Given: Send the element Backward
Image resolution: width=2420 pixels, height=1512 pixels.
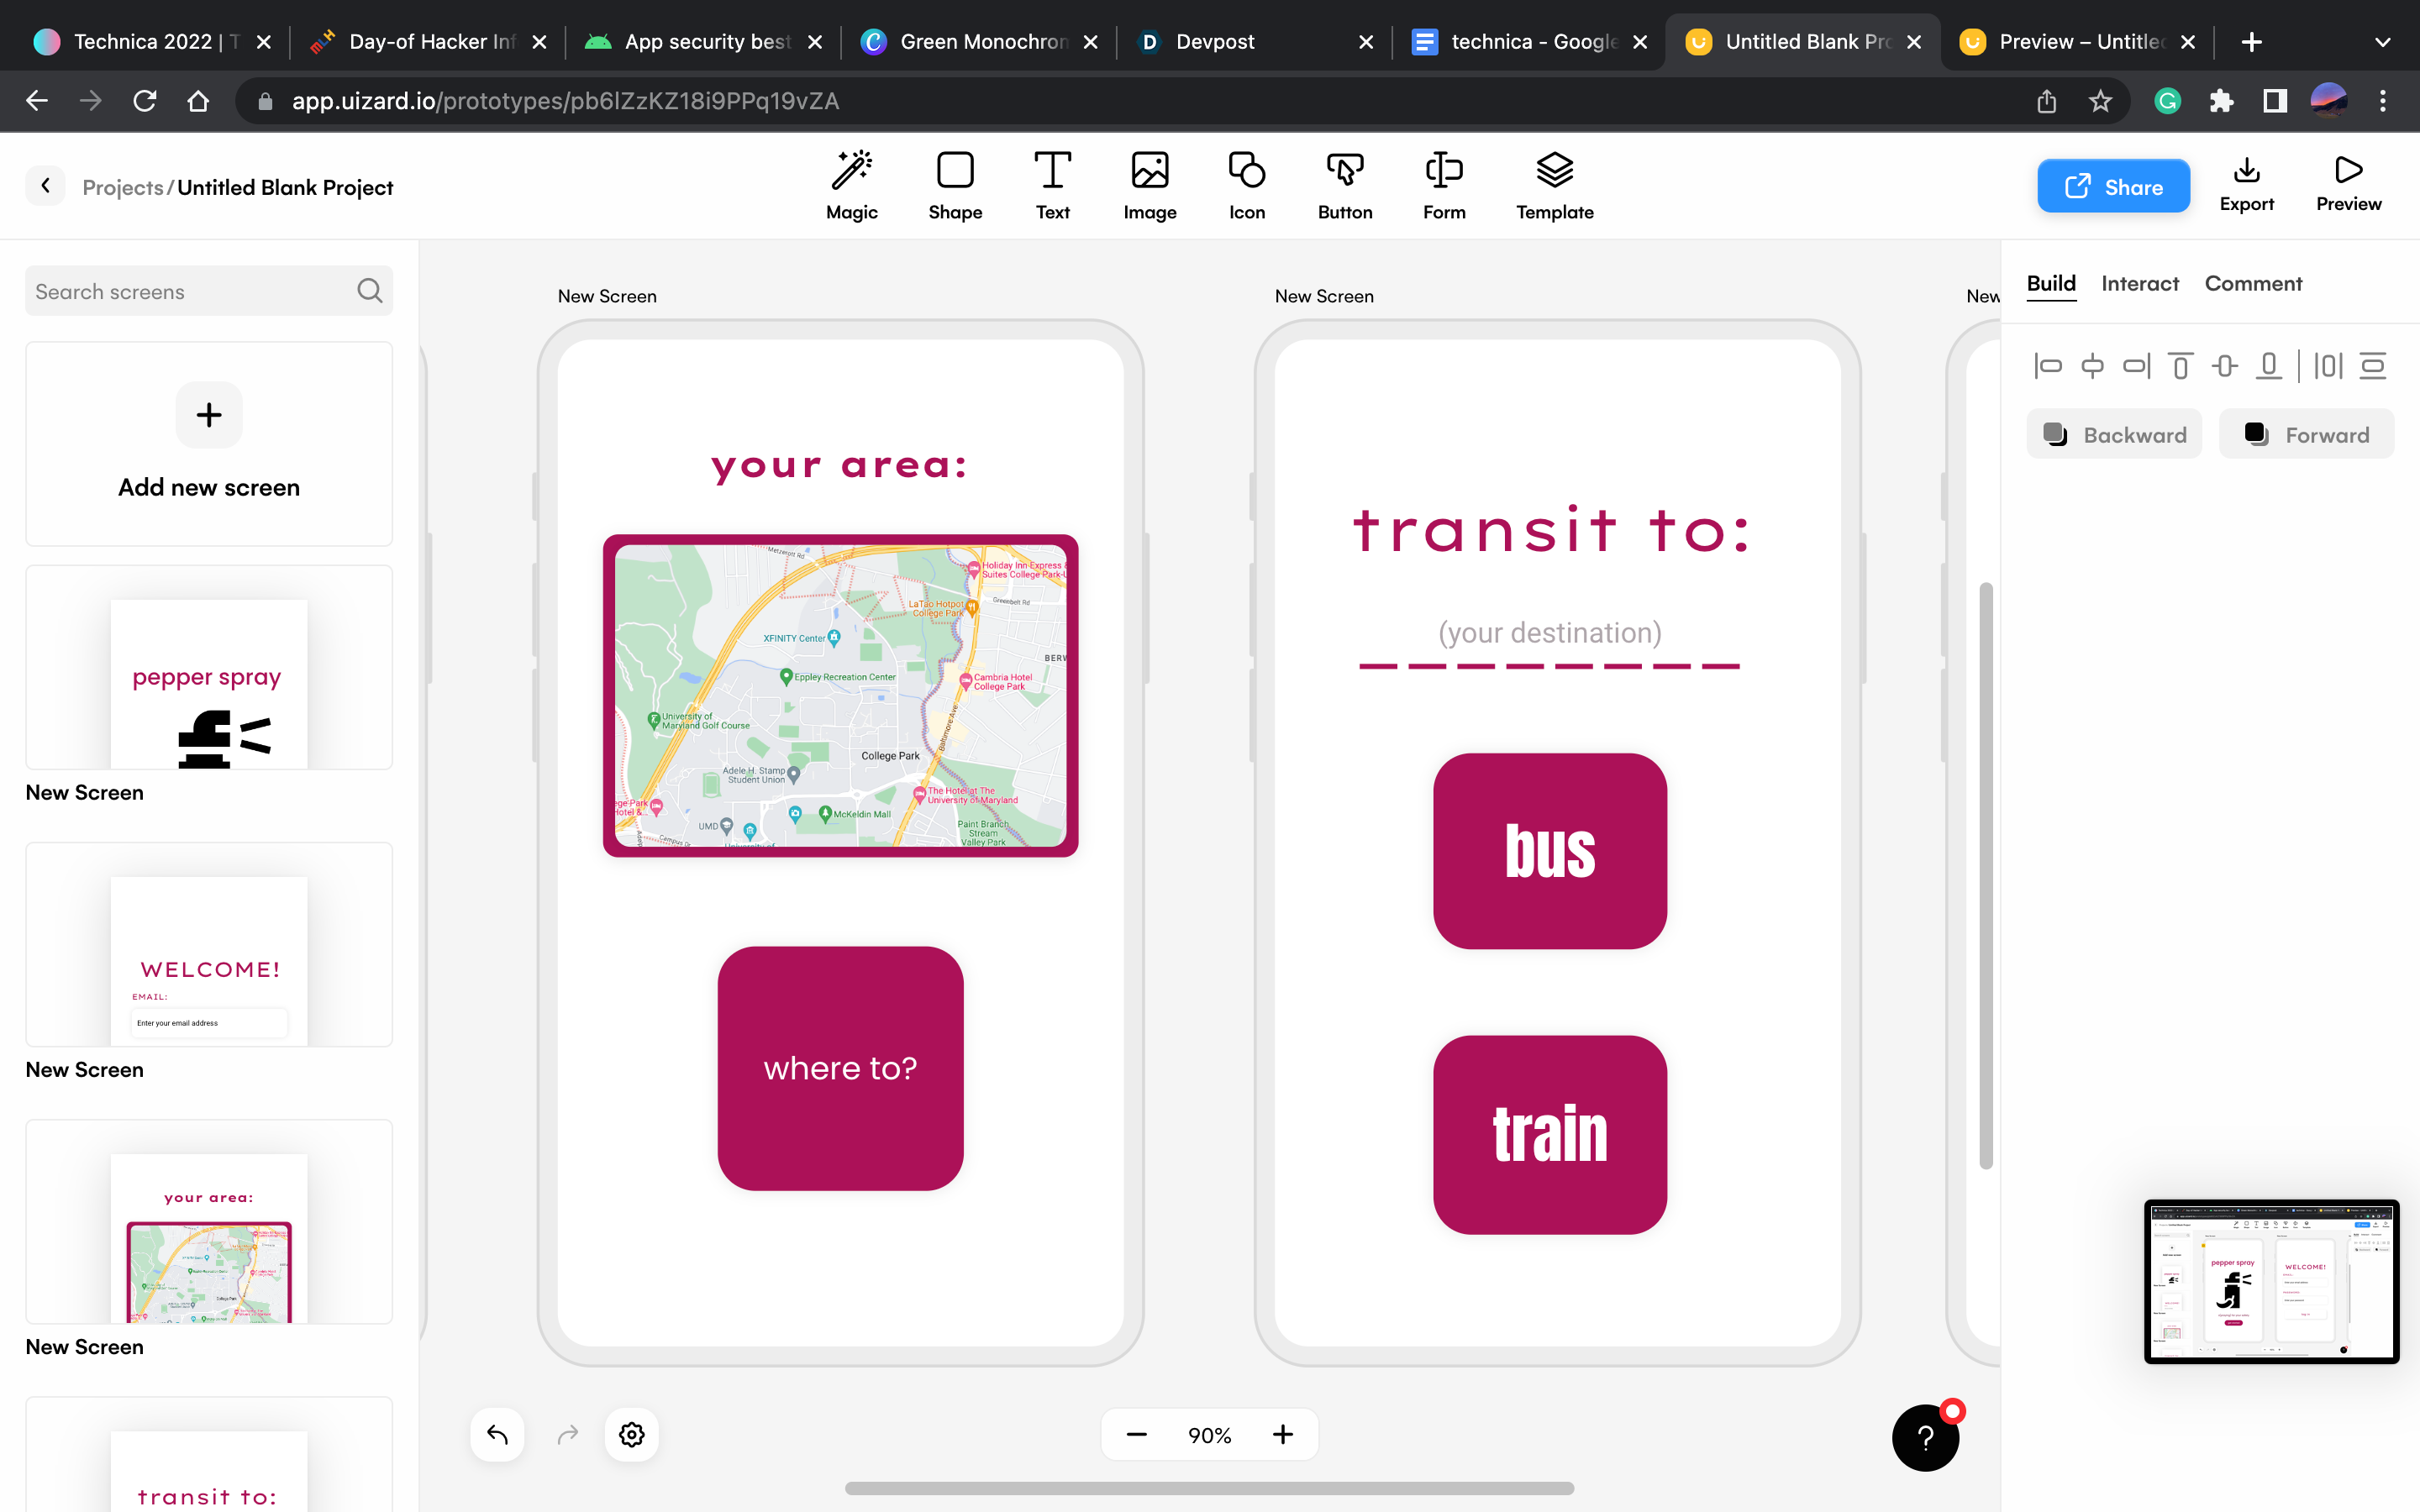Looking at the screenshot, I should (2114, 434).
